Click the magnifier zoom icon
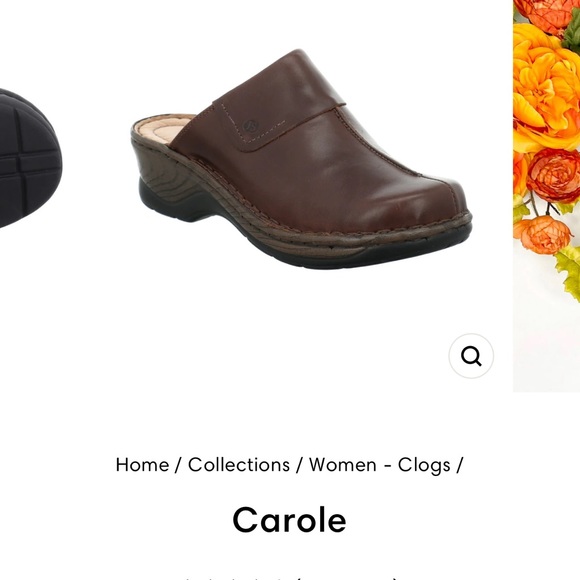The image size is (580, 580). tap(471, 356)
